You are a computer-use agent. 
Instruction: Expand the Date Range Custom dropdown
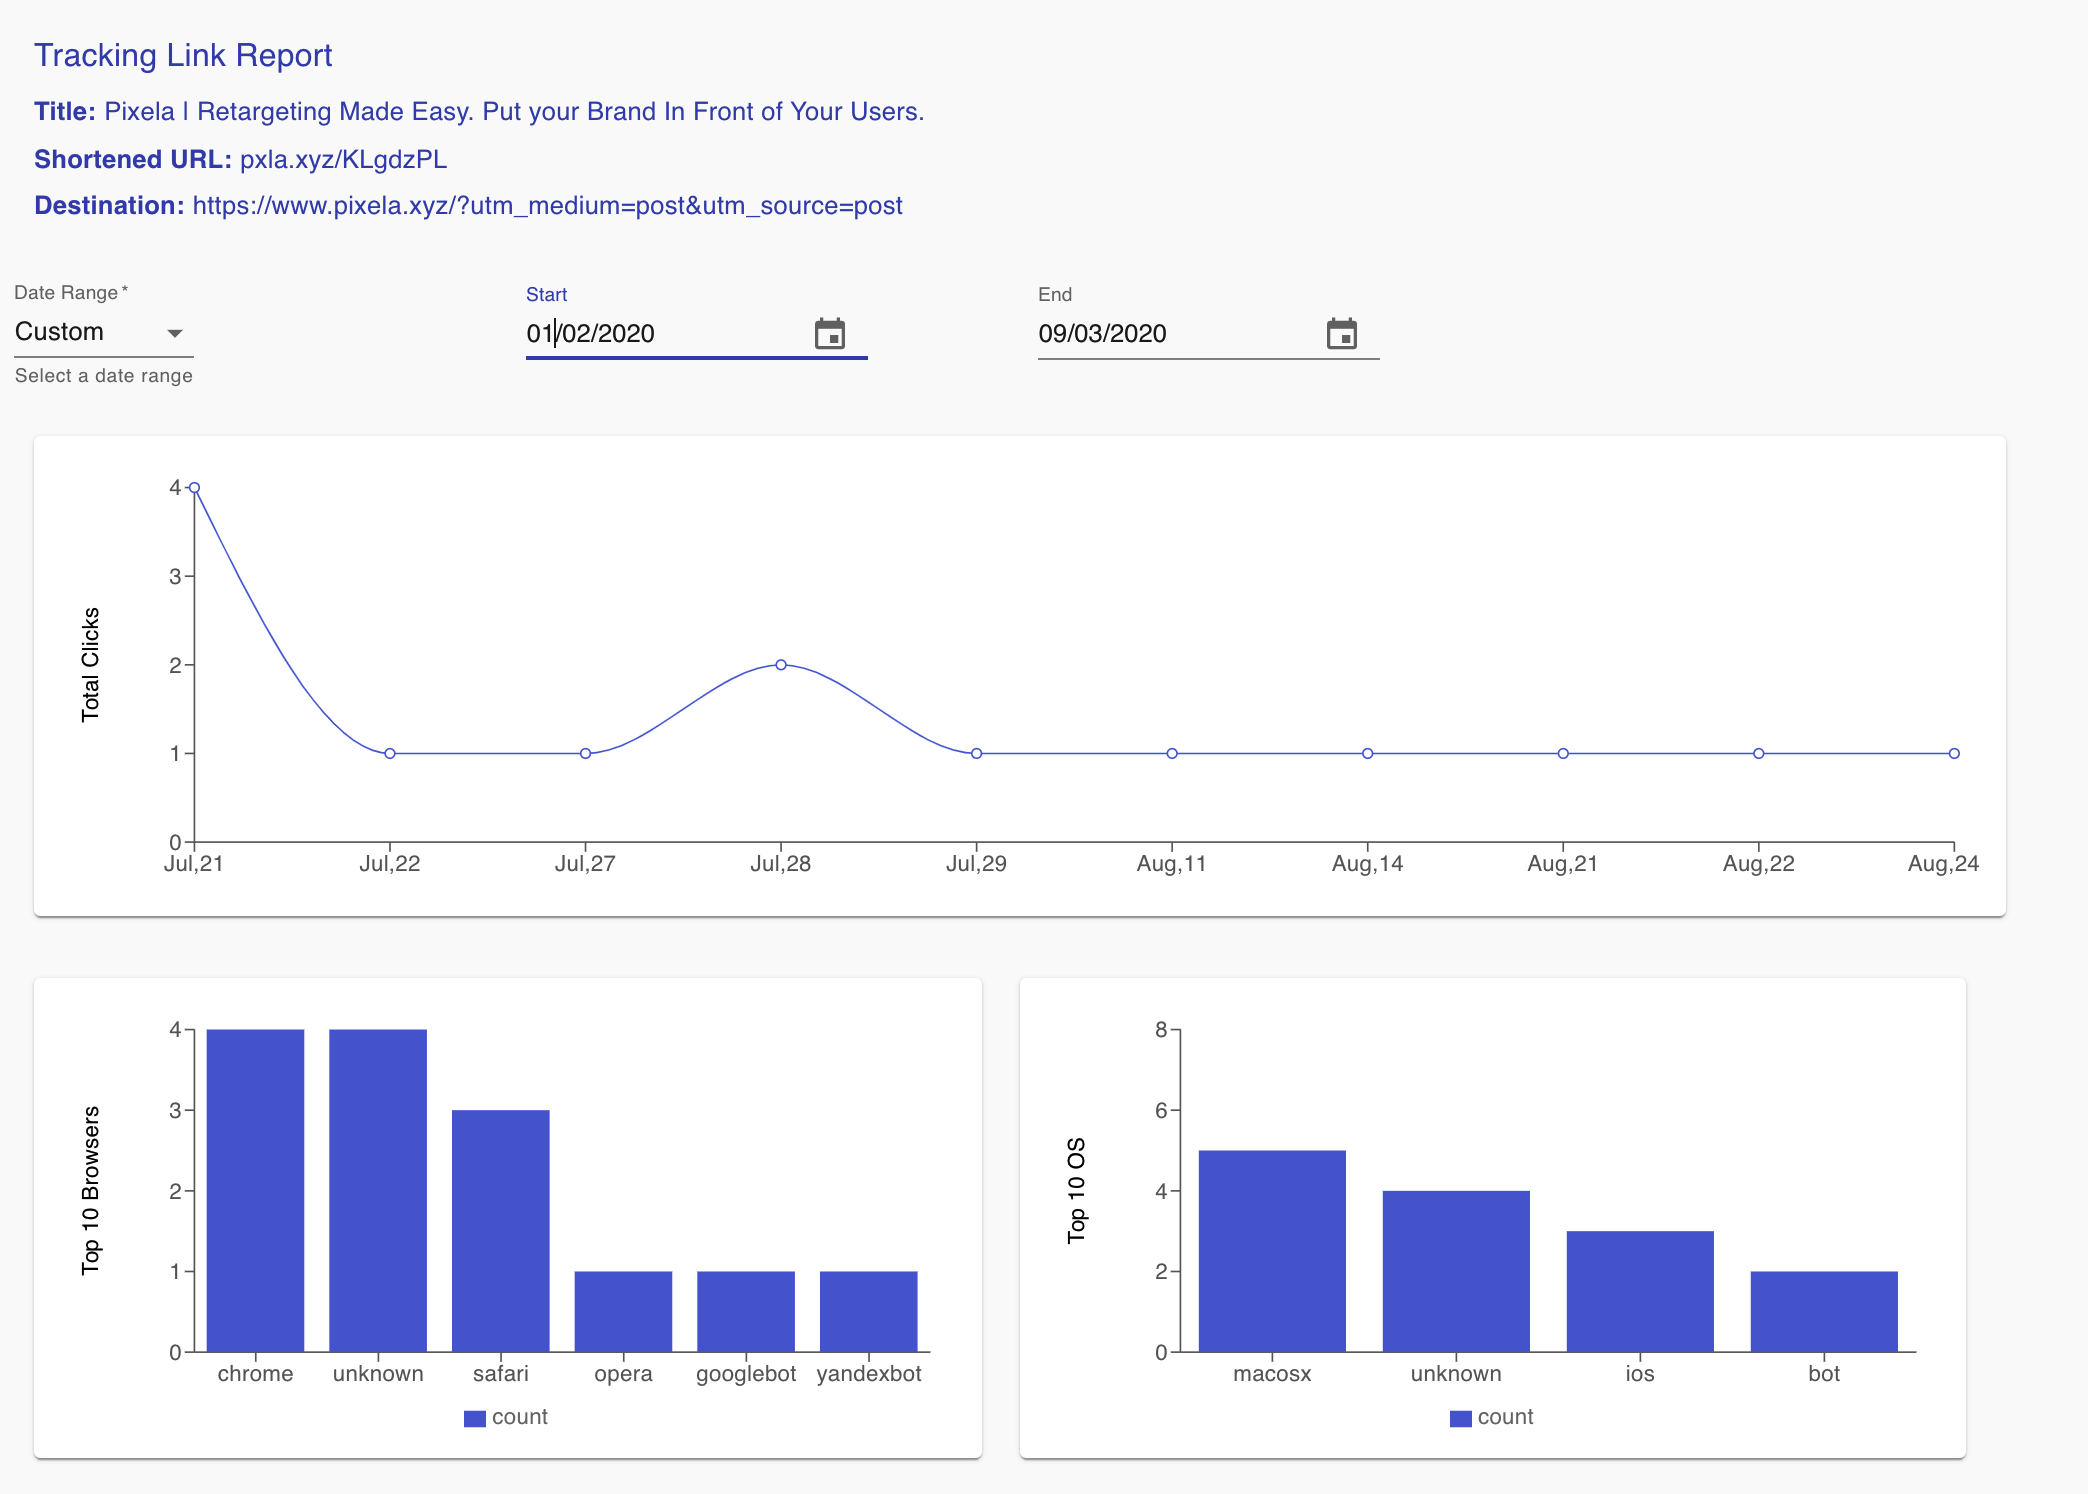click(x=90, y=332)
